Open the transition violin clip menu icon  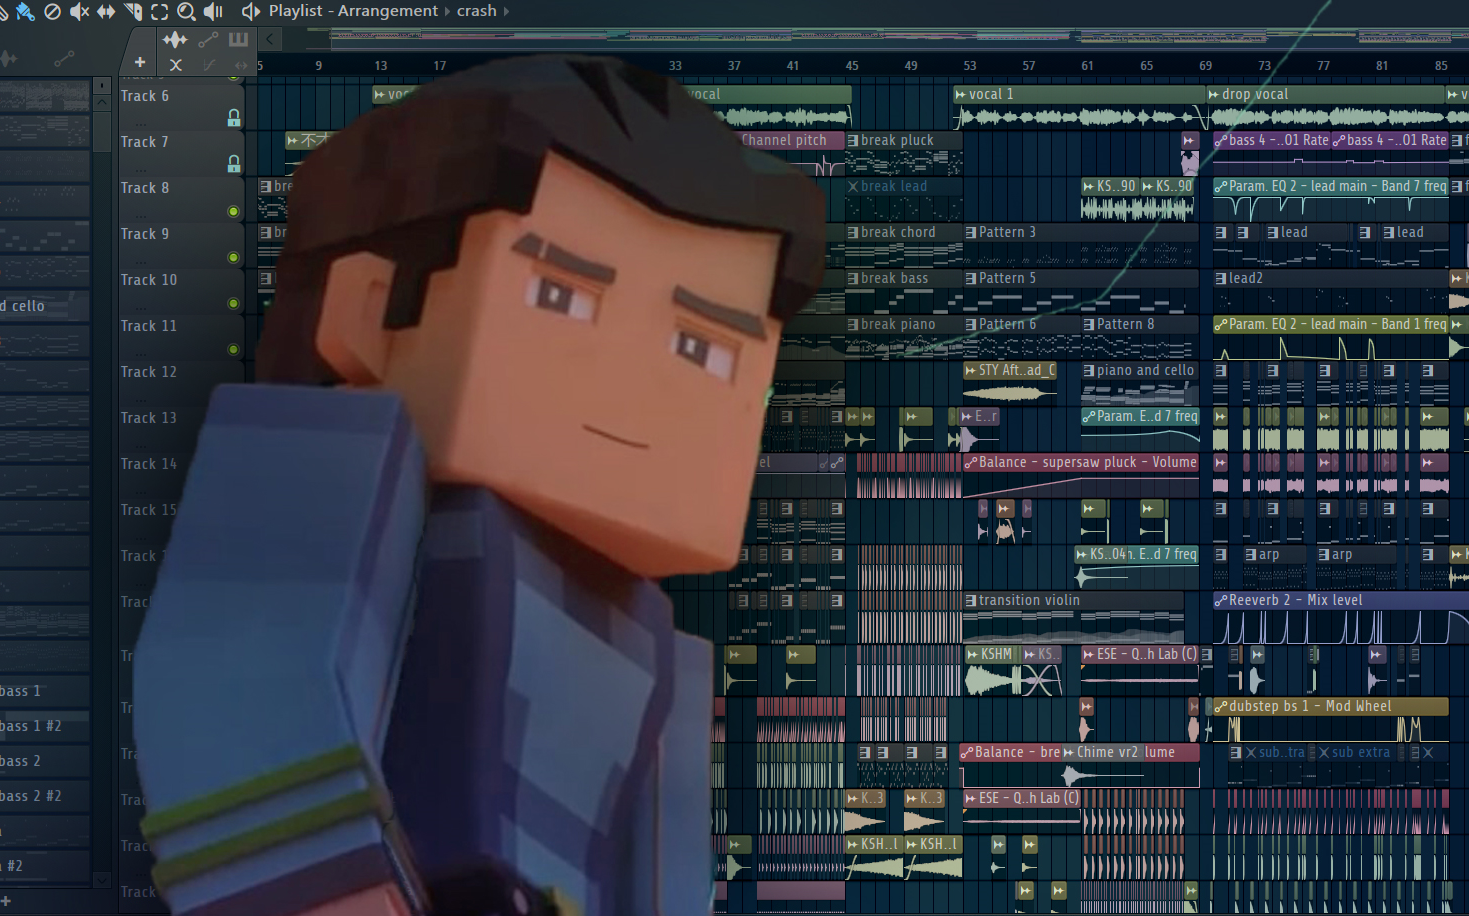(x=971, y=600)
